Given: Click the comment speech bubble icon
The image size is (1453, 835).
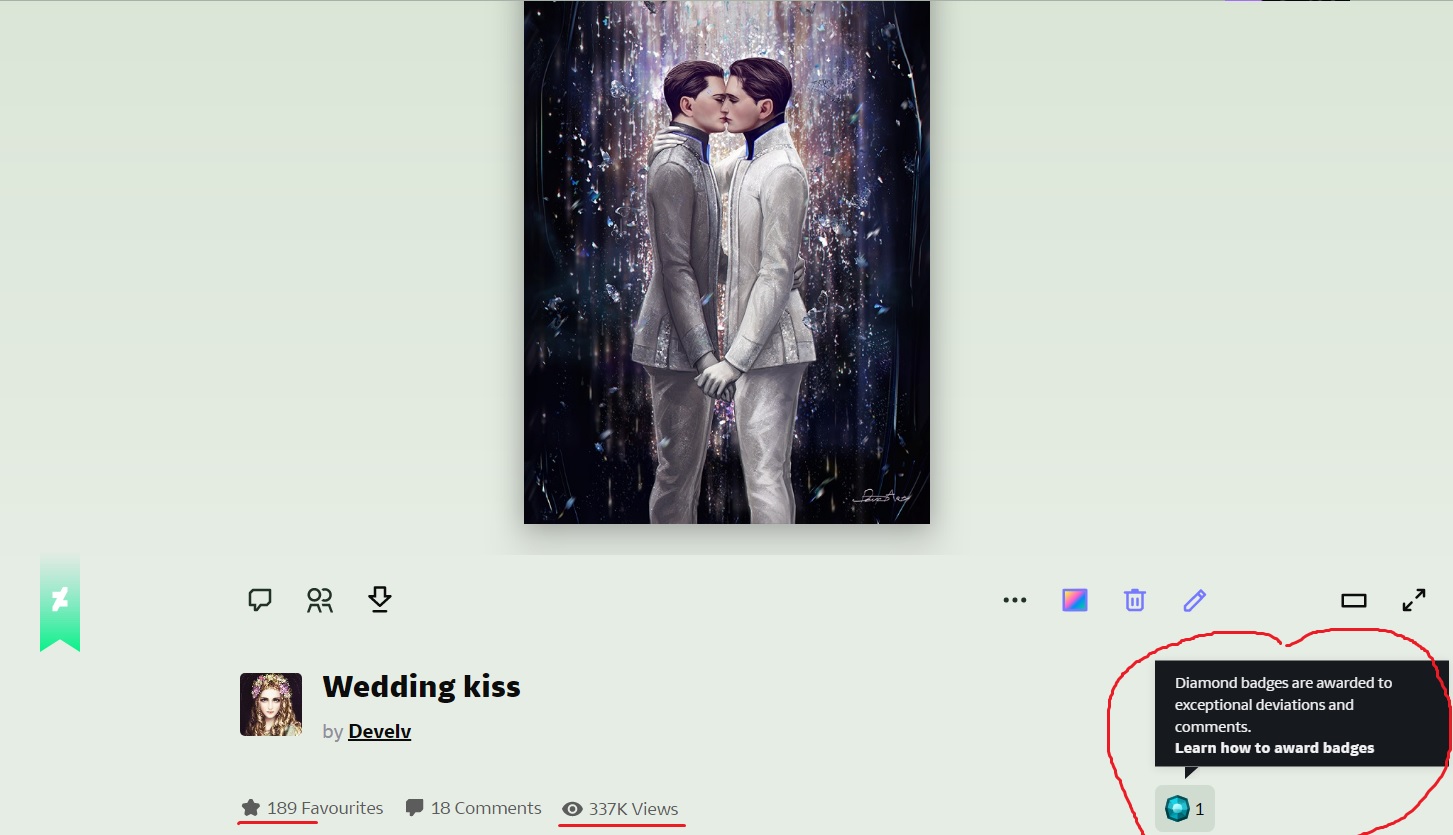Looking at the screenshot, I should point(260,600).
